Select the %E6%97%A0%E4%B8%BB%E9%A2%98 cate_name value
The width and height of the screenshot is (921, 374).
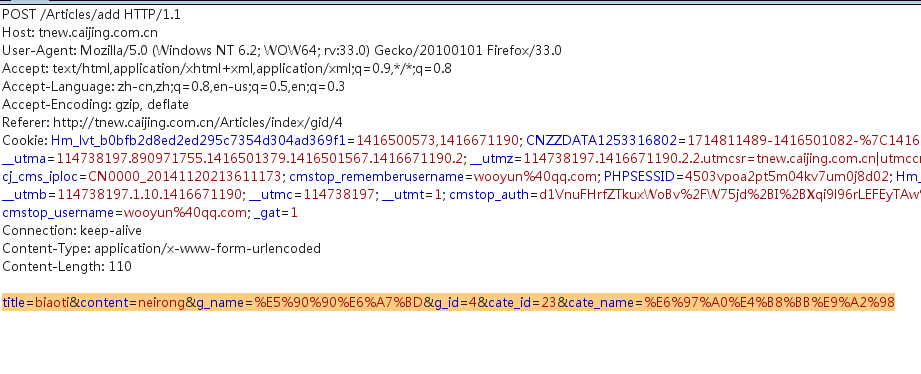(769, 302)
